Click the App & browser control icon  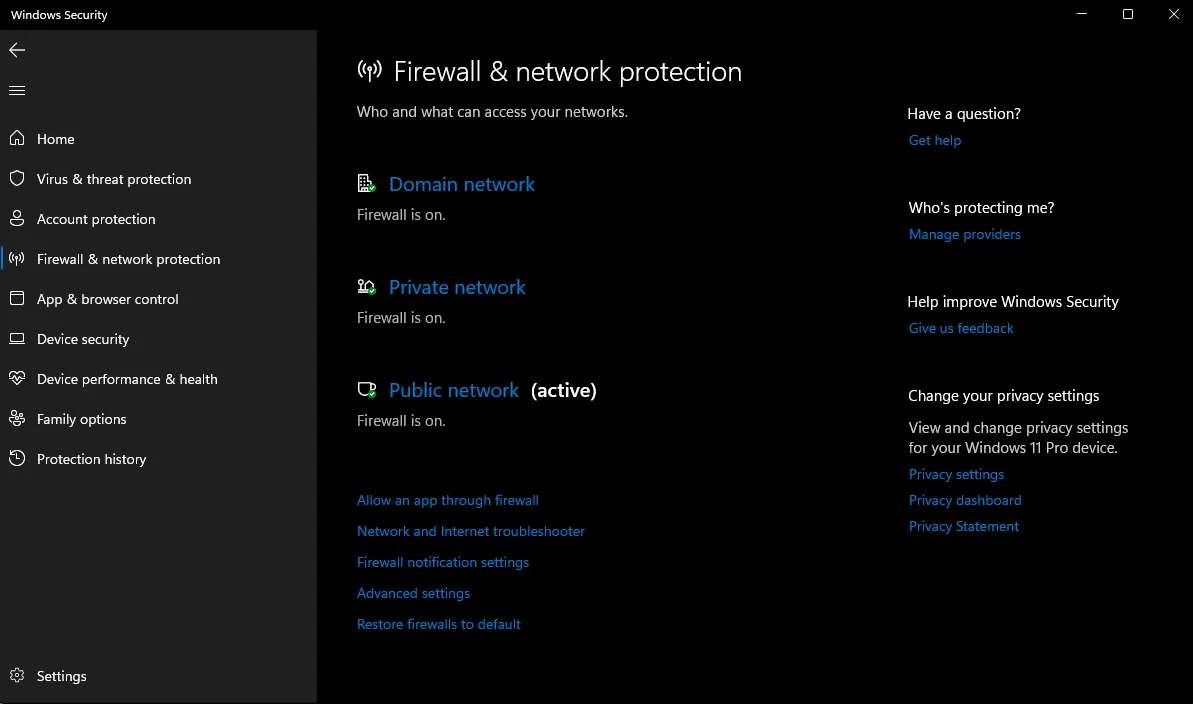point(17,299)
